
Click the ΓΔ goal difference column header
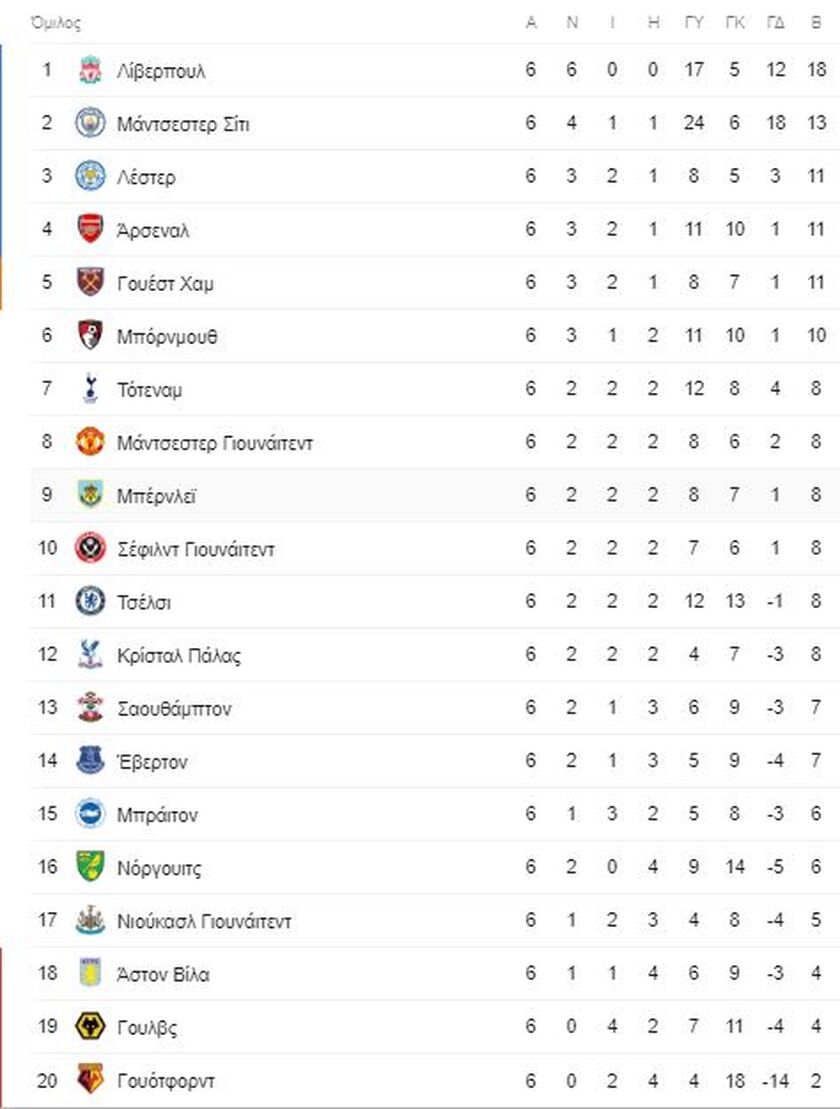pyautogui.click(x=776, y=23)
